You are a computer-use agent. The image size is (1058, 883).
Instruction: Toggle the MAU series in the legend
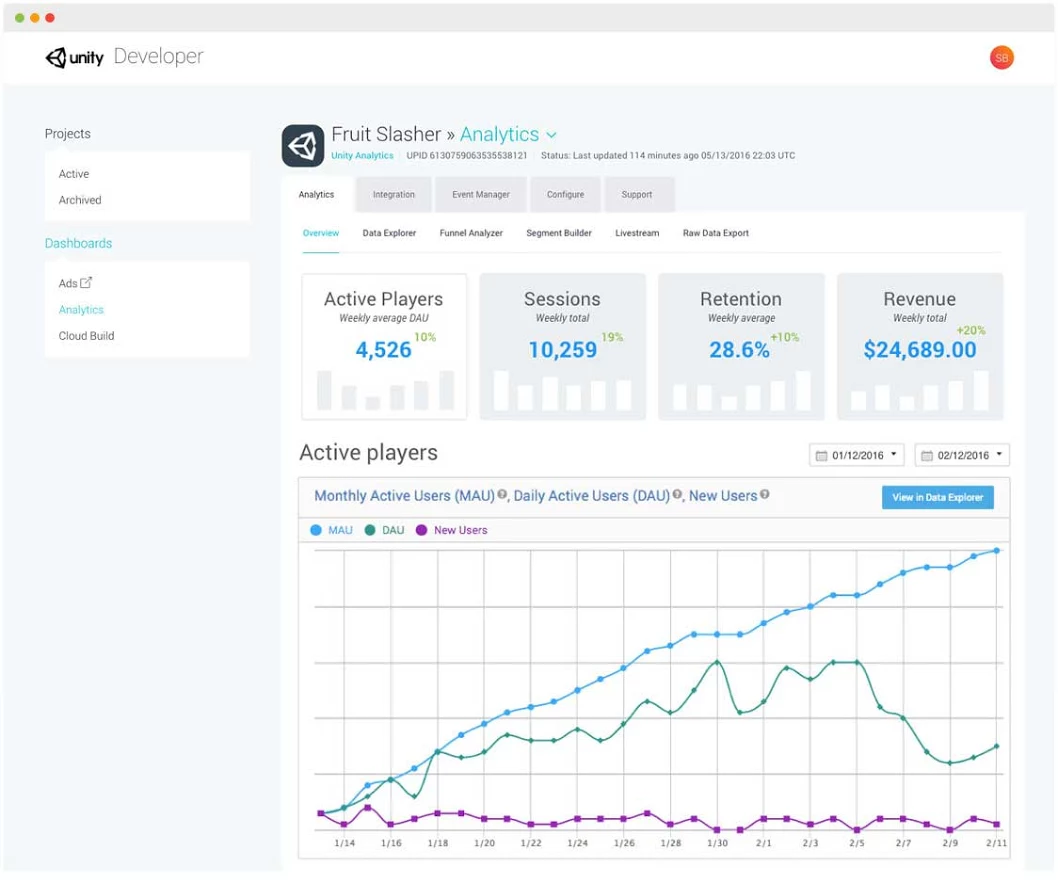335,530
